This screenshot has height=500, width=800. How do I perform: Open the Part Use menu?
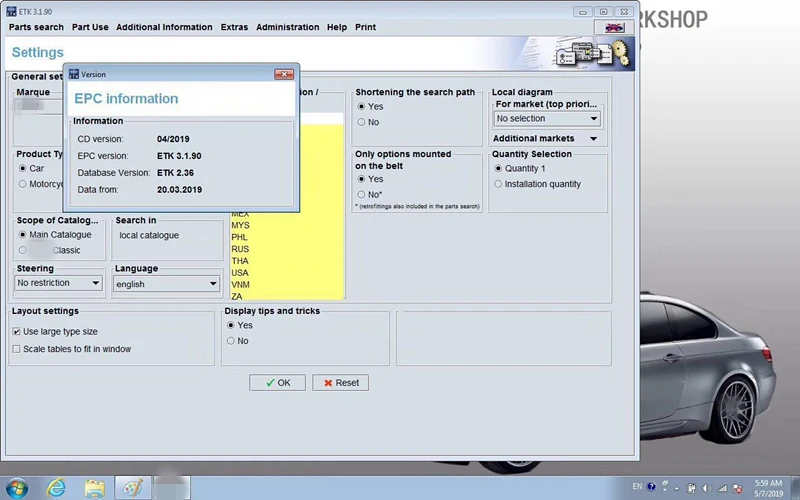click(90, 27)
